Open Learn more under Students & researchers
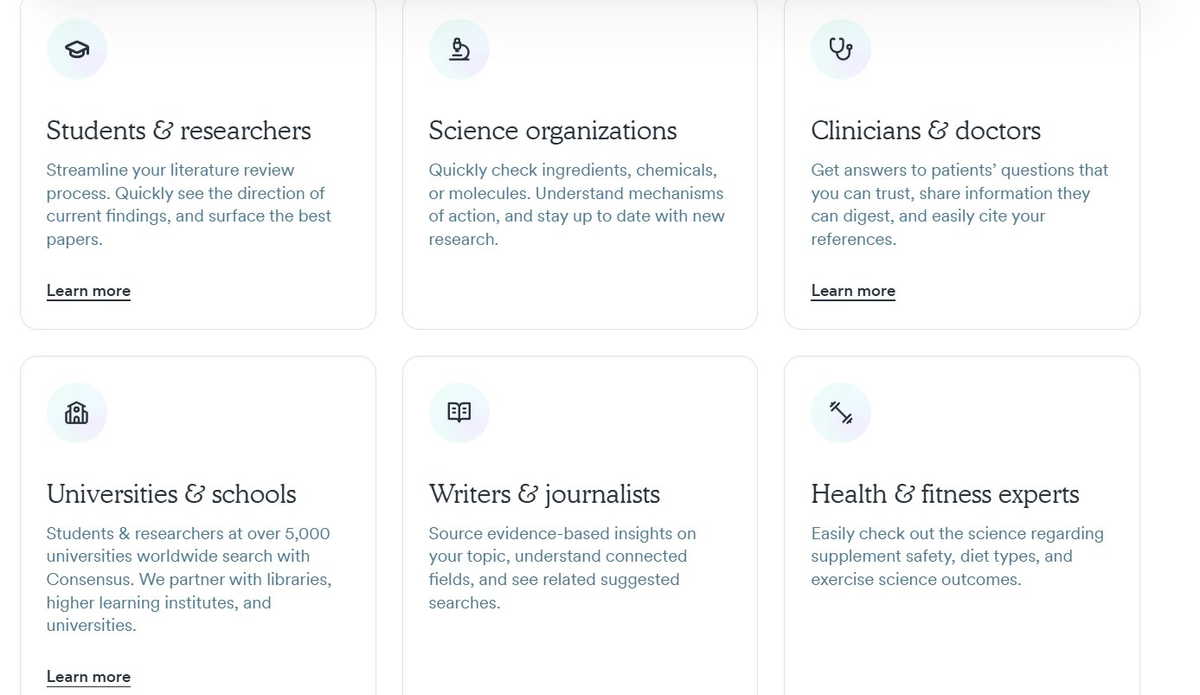Image resolution: width=1200 pixels, height=695 pixels. coord(88,291)
